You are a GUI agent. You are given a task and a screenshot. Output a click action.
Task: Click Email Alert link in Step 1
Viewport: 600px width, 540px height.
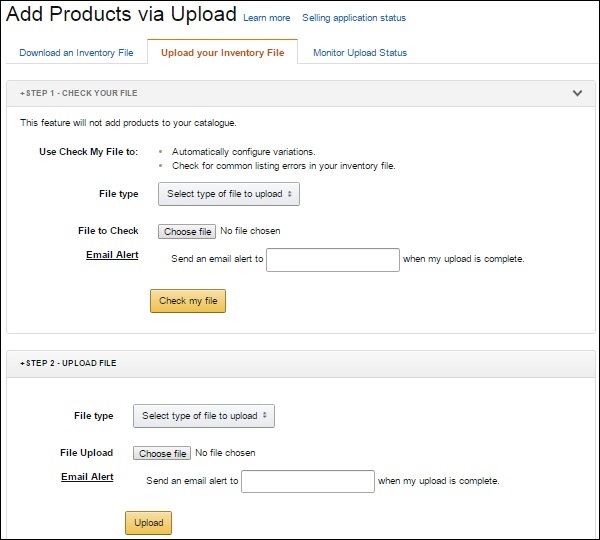[x=112, y=255]
